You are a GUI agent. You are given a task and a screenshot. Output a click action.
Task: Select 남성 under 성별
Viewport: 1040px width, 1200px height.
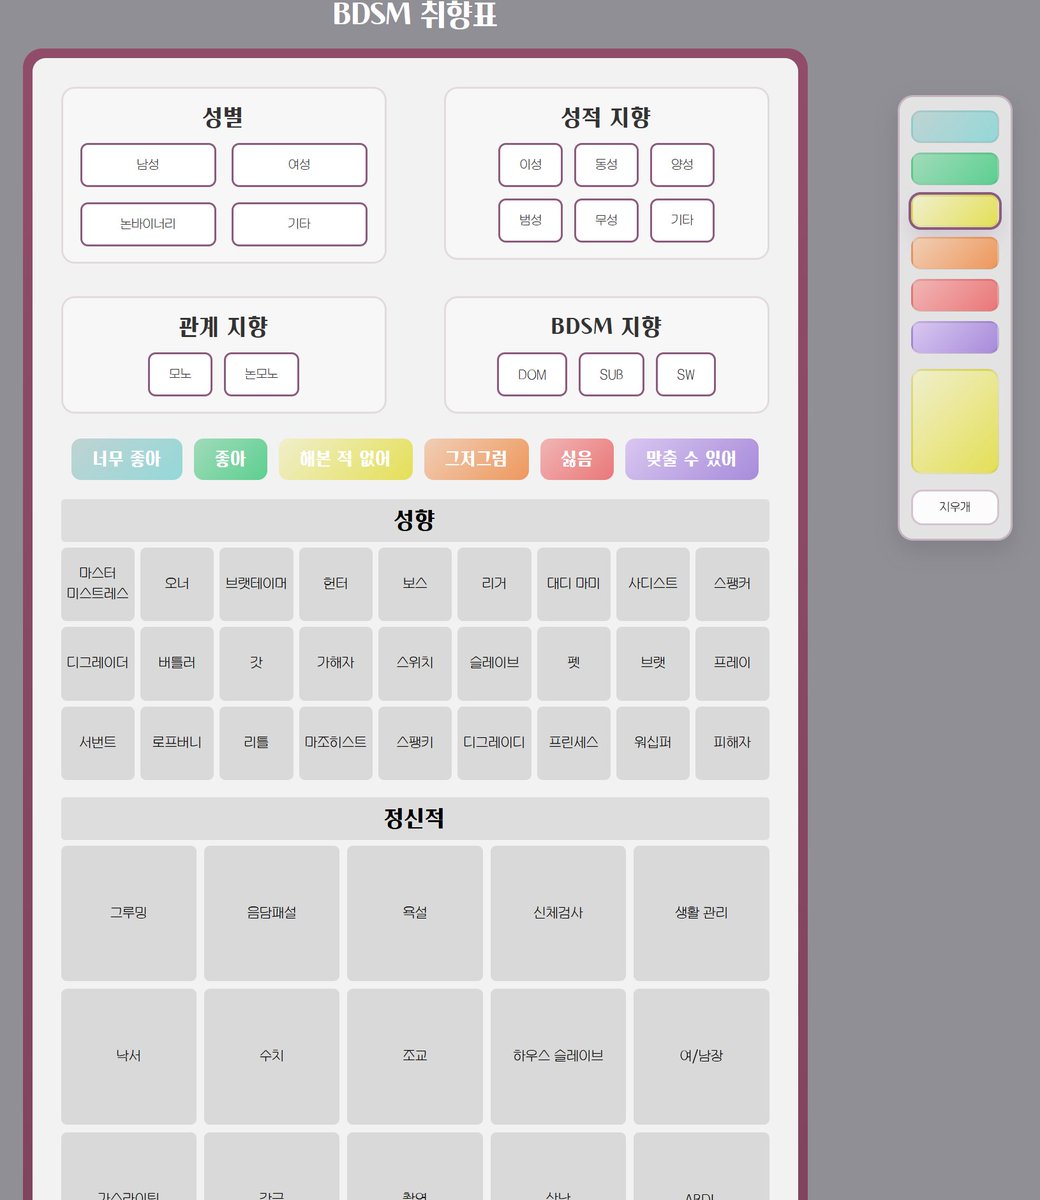[148, 165]
